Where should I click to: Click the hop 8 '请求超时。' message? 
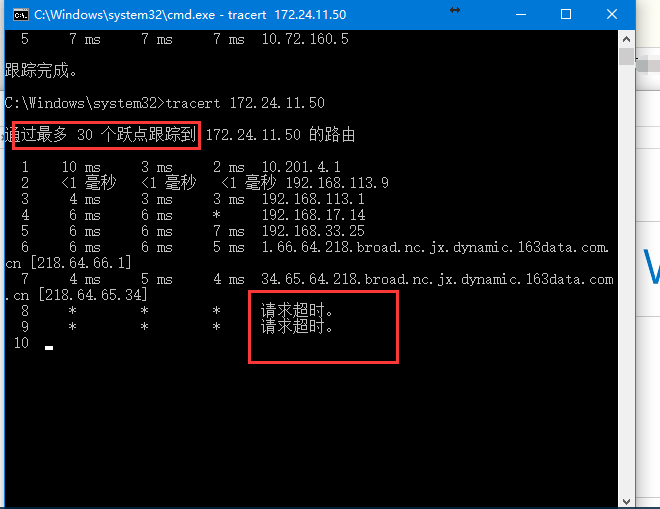297,311
